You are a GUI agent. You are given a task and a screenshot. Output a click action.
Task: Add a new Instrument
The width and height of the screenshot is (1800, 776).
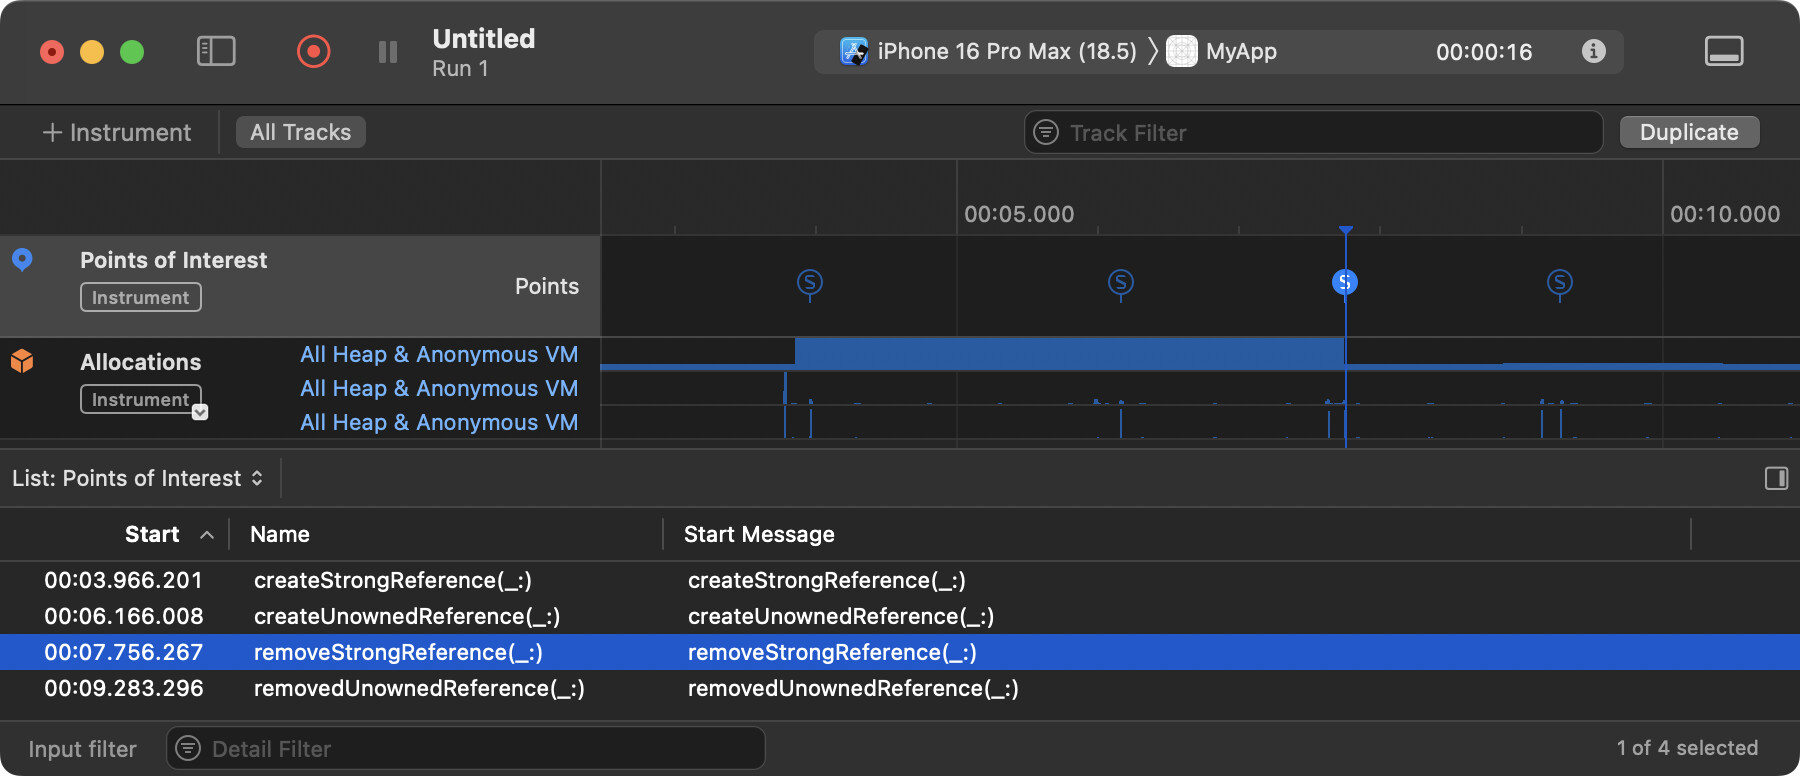point(116,132)
